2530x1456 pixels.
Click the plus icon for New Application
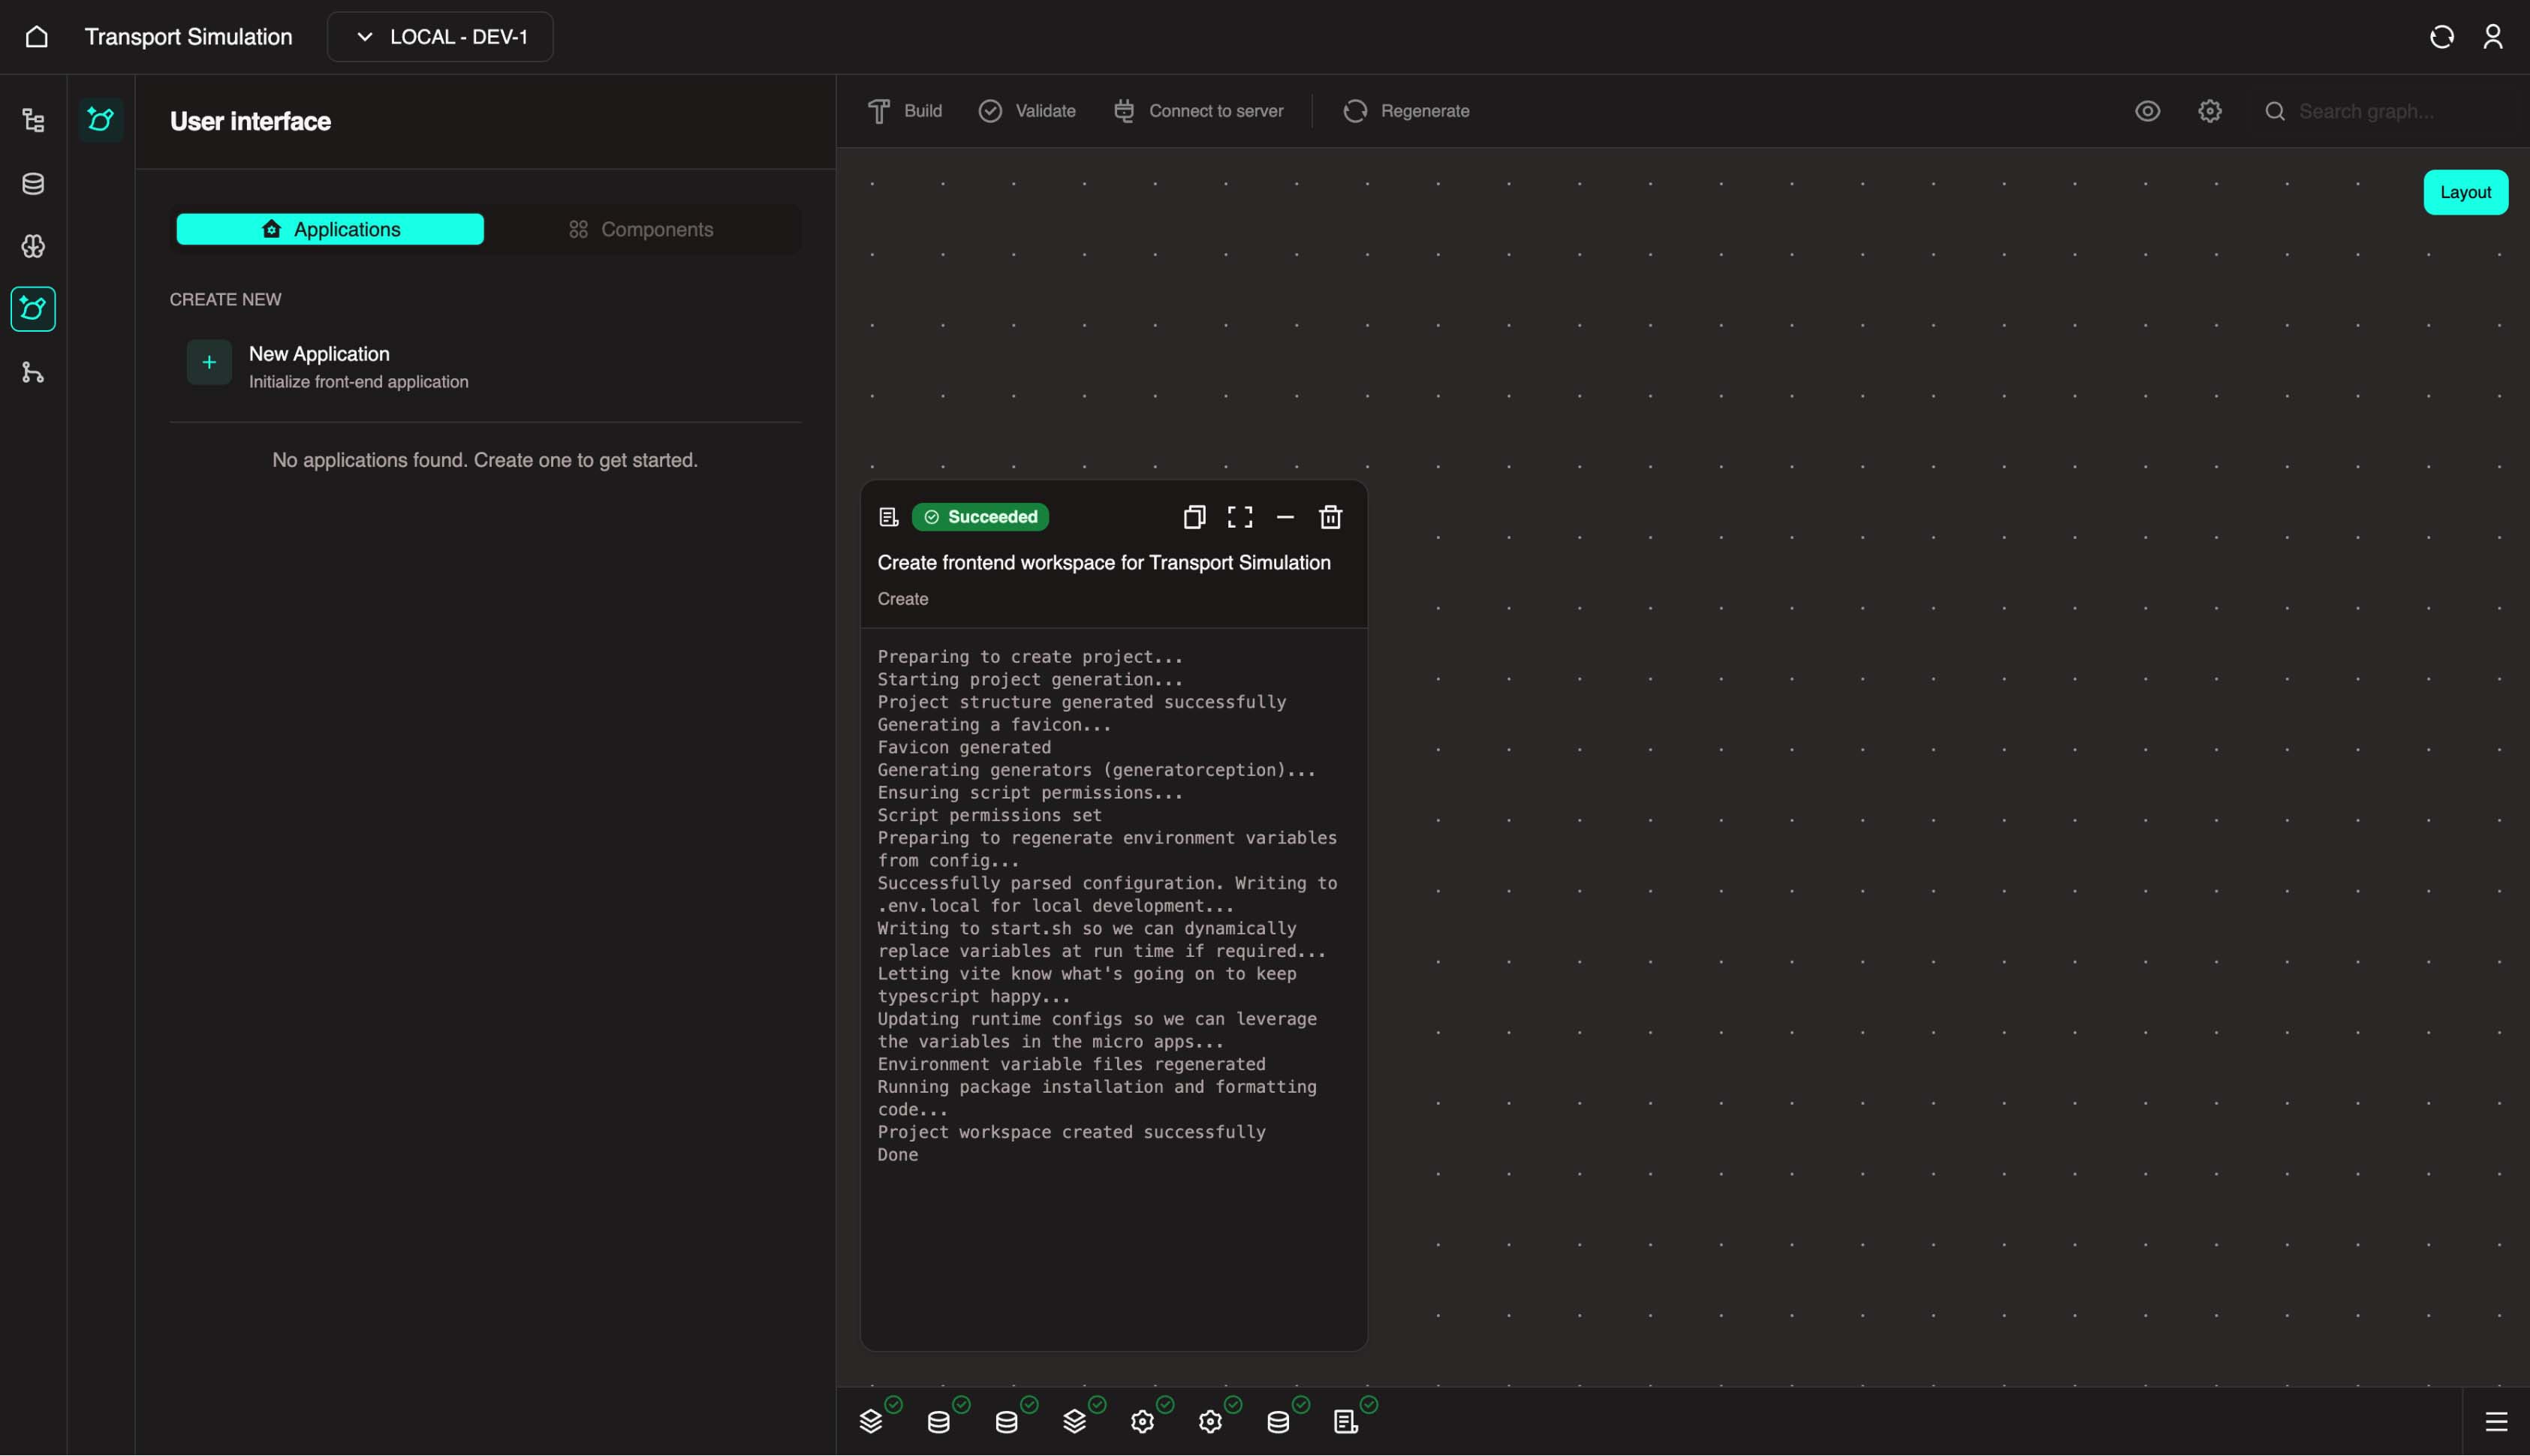tap(209, 362)
